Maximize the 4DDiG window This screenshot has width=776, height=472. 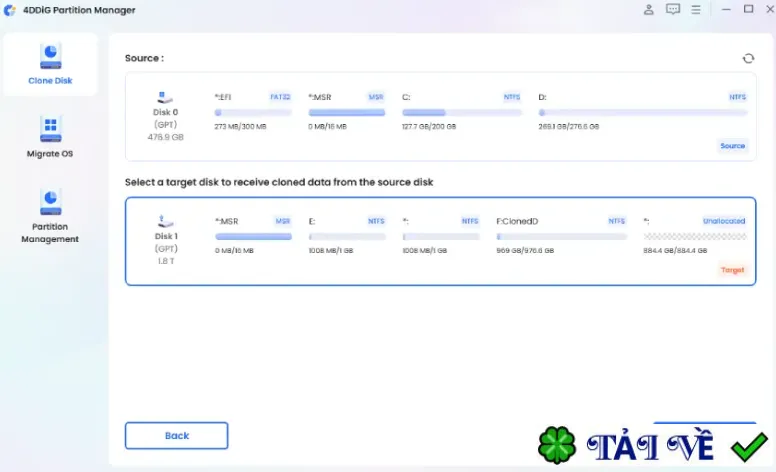[748, 9]
